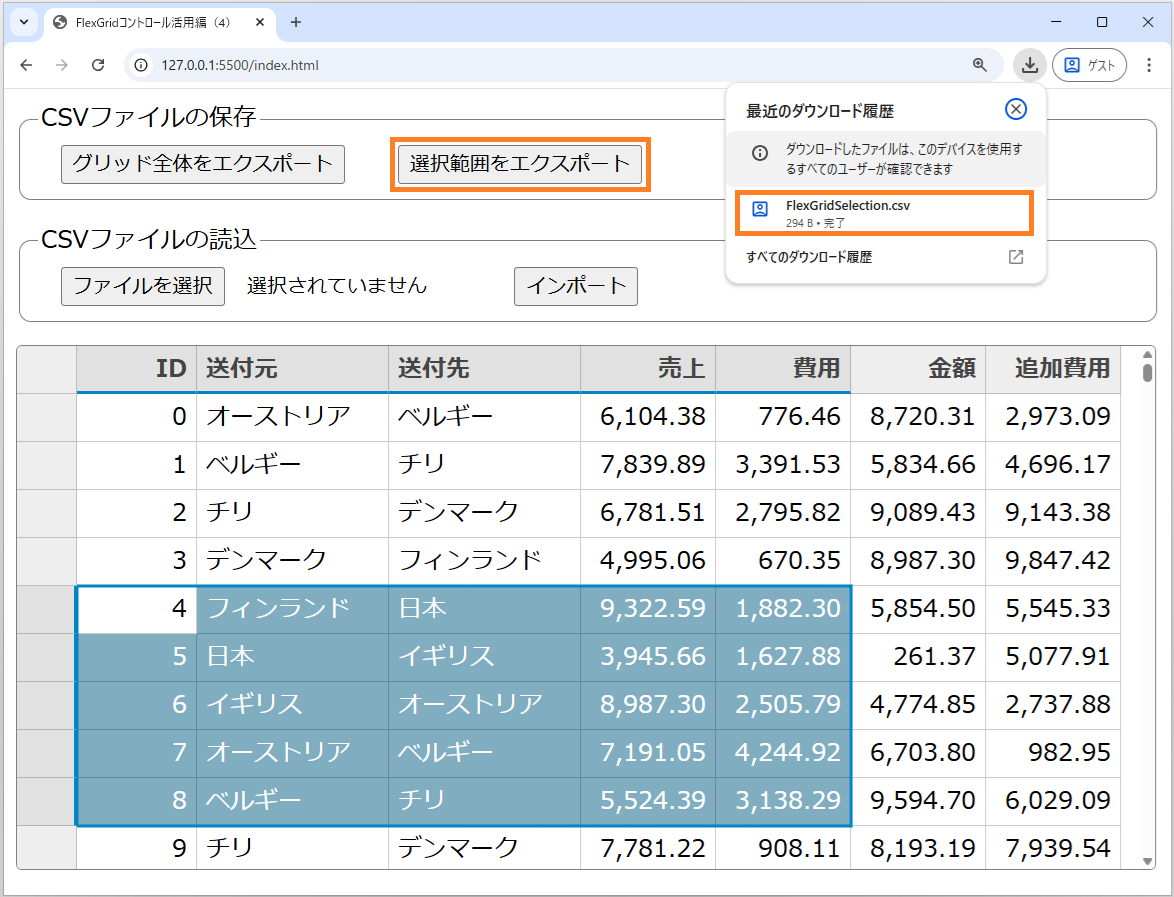Reload the page with the refresh icon
This screenshot has height=897, width=1174.
tap(97, 65)
